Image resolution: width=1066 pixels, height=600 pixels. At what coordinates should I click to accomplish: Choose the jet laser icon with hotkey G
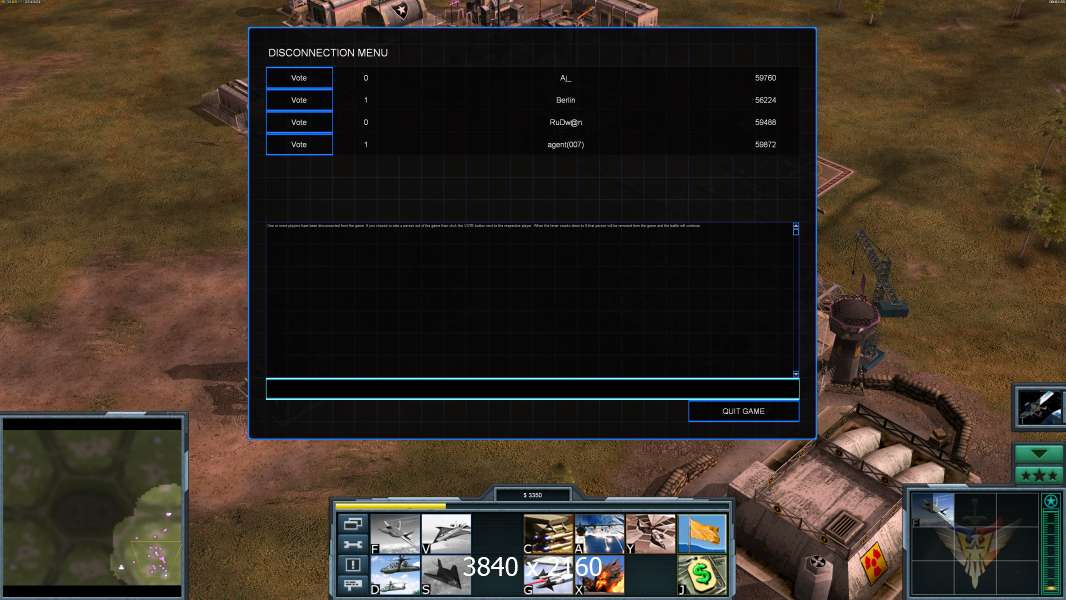click(548, 575)
